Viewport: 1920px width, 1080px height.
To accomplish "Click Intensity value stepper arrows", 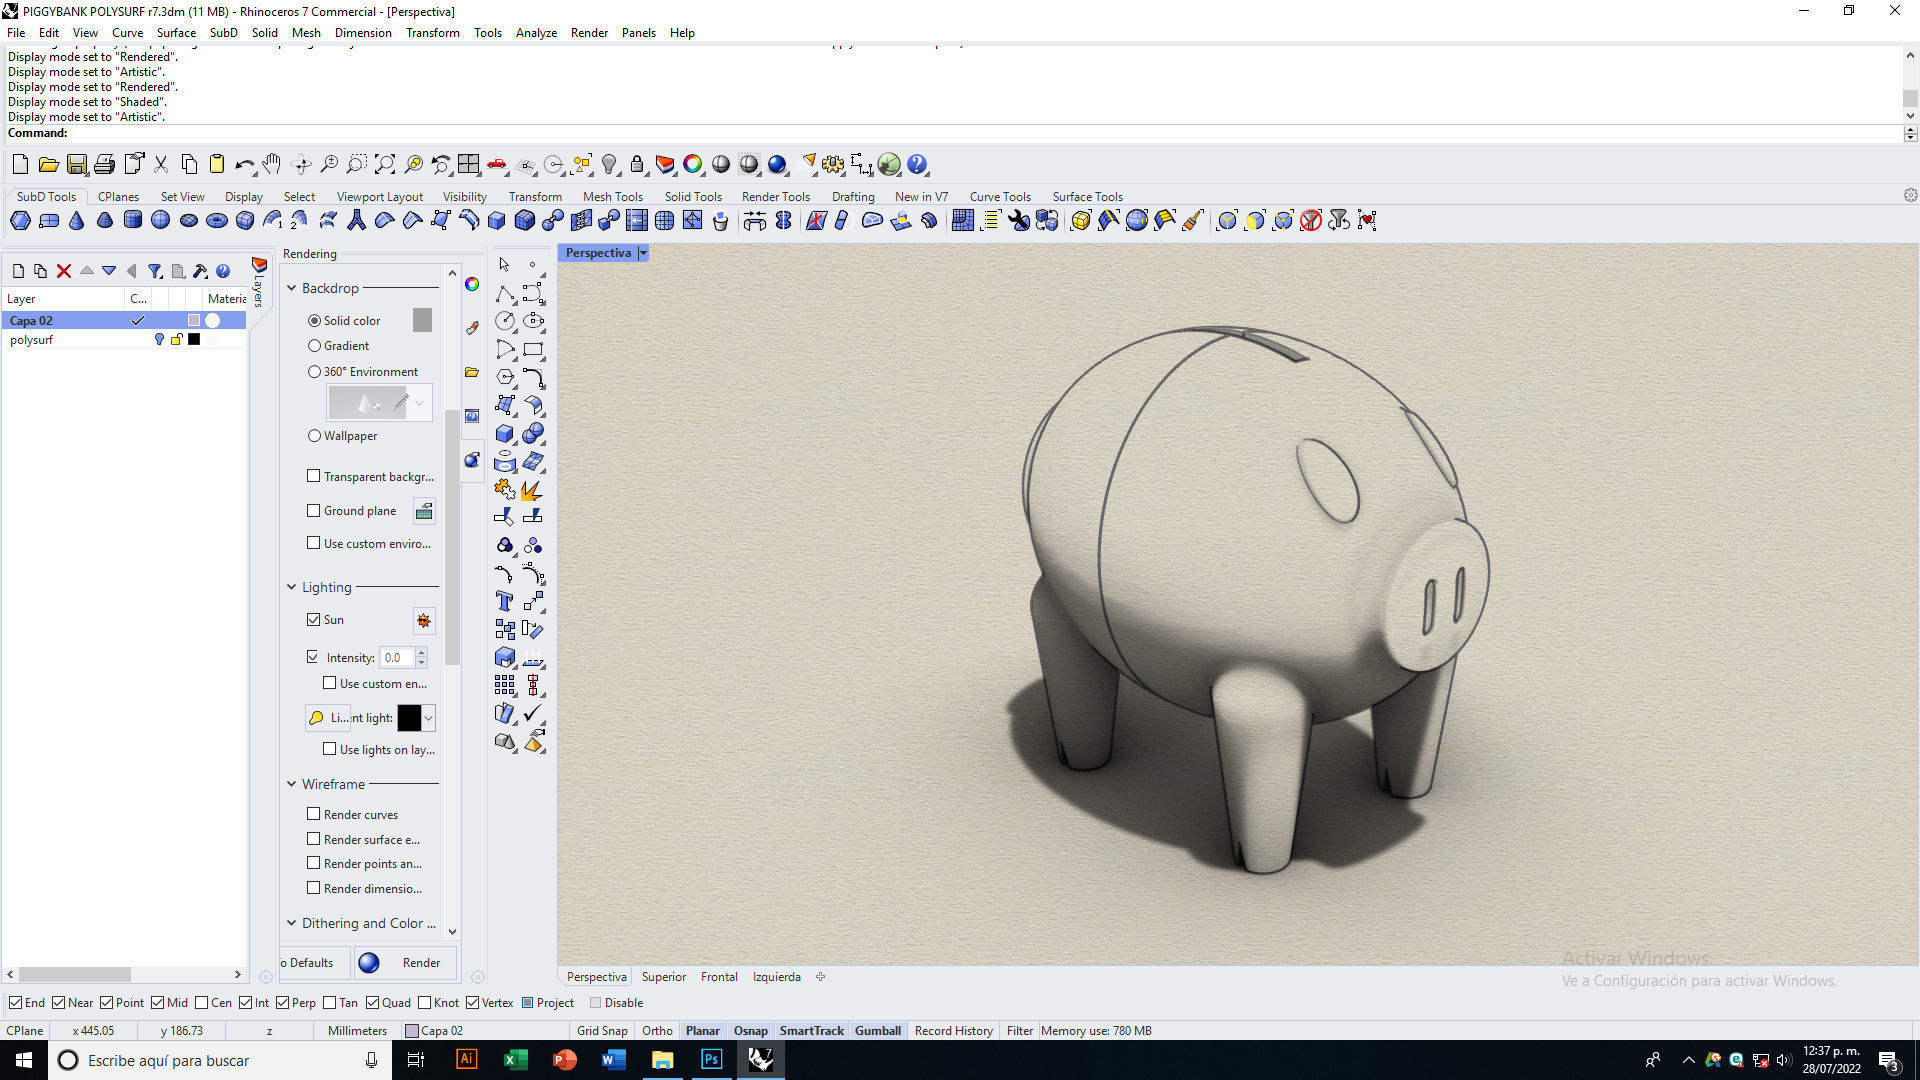I will coord(421,658).
